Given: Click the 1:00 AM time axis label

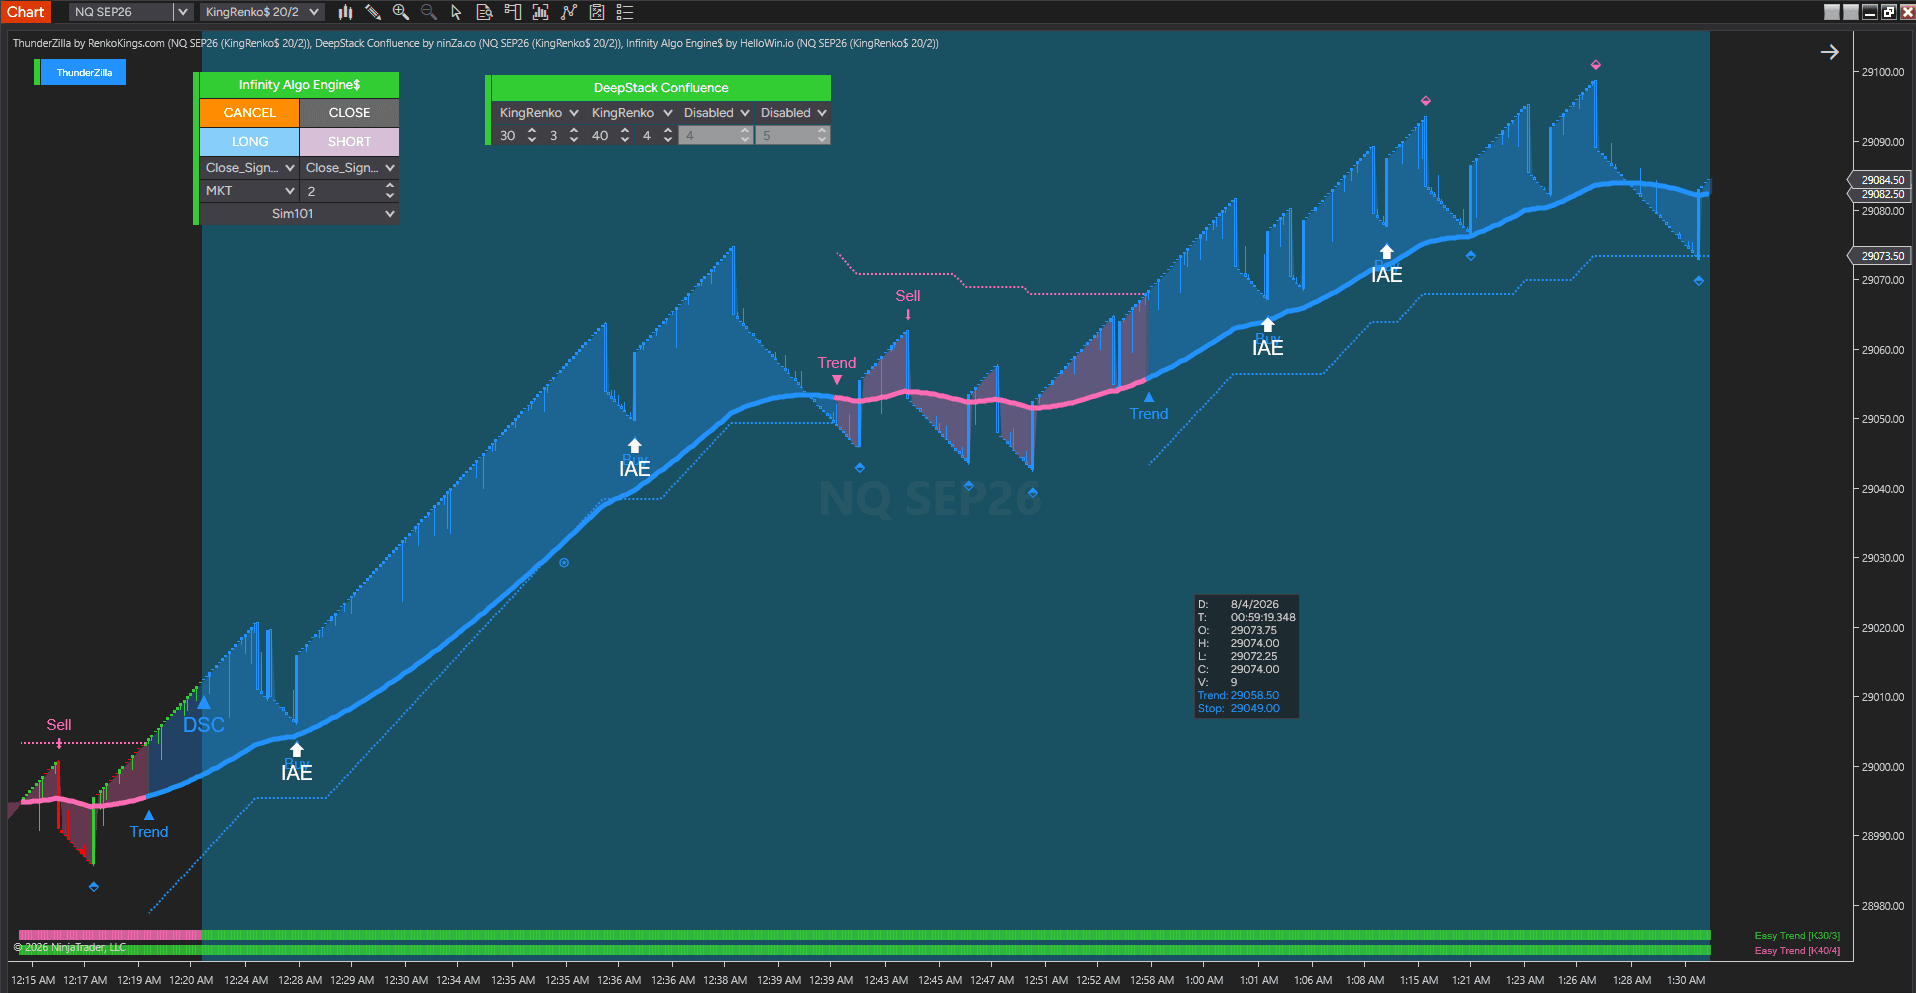Looking at the screenshot, I should click(1204, 980).
